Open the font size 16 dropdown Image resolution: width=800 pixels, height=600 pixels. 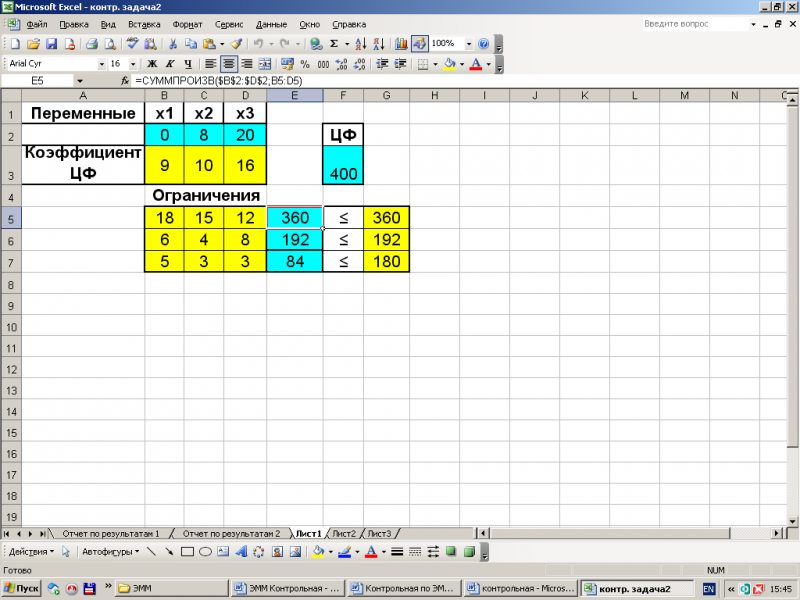(x=133, y=64)
